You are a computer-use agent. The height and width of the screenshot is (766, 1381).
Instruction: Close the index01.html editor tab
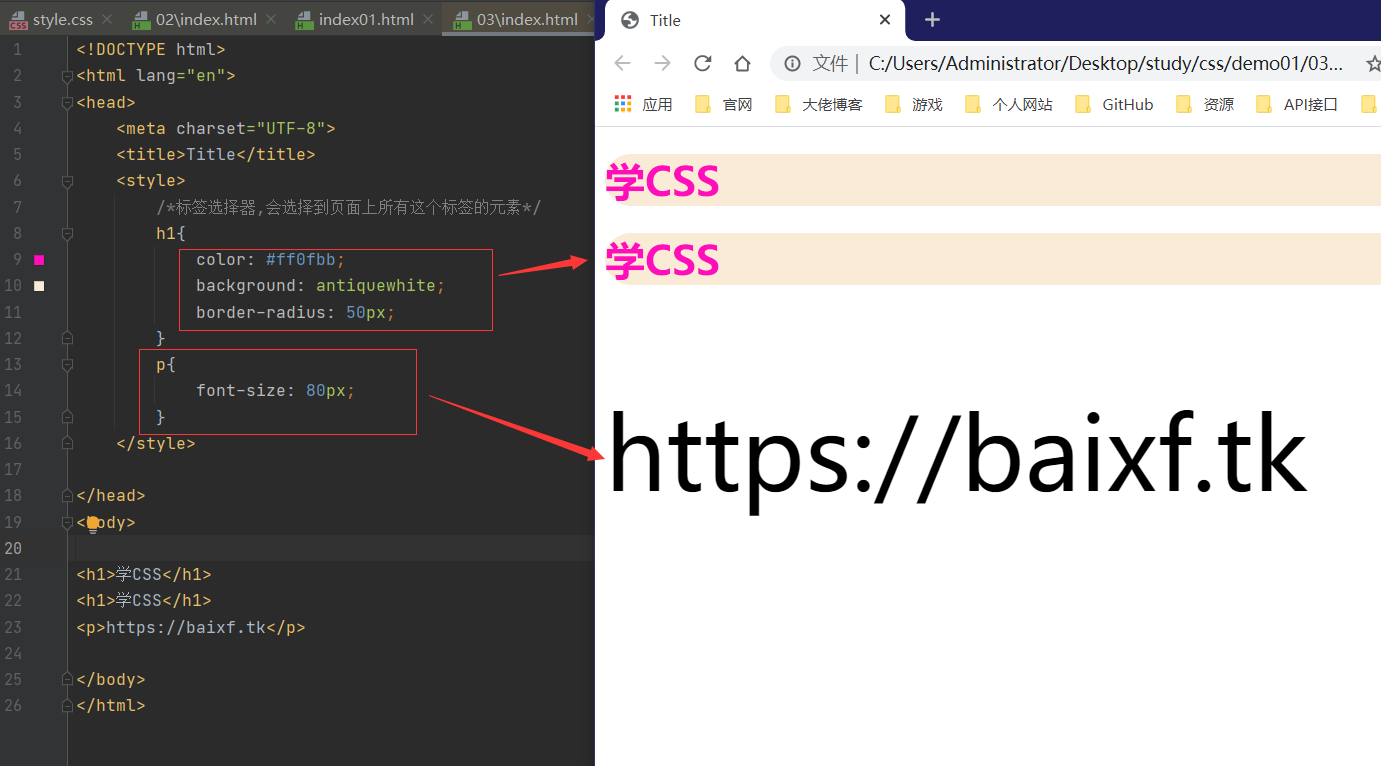coord(428,20)
